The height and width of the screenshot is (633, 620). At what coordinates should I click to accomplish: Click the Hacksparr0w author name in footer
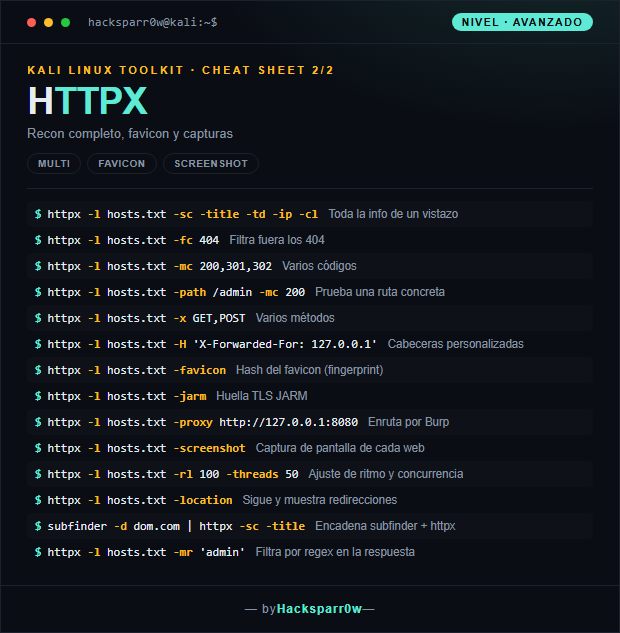click(319, 609)
